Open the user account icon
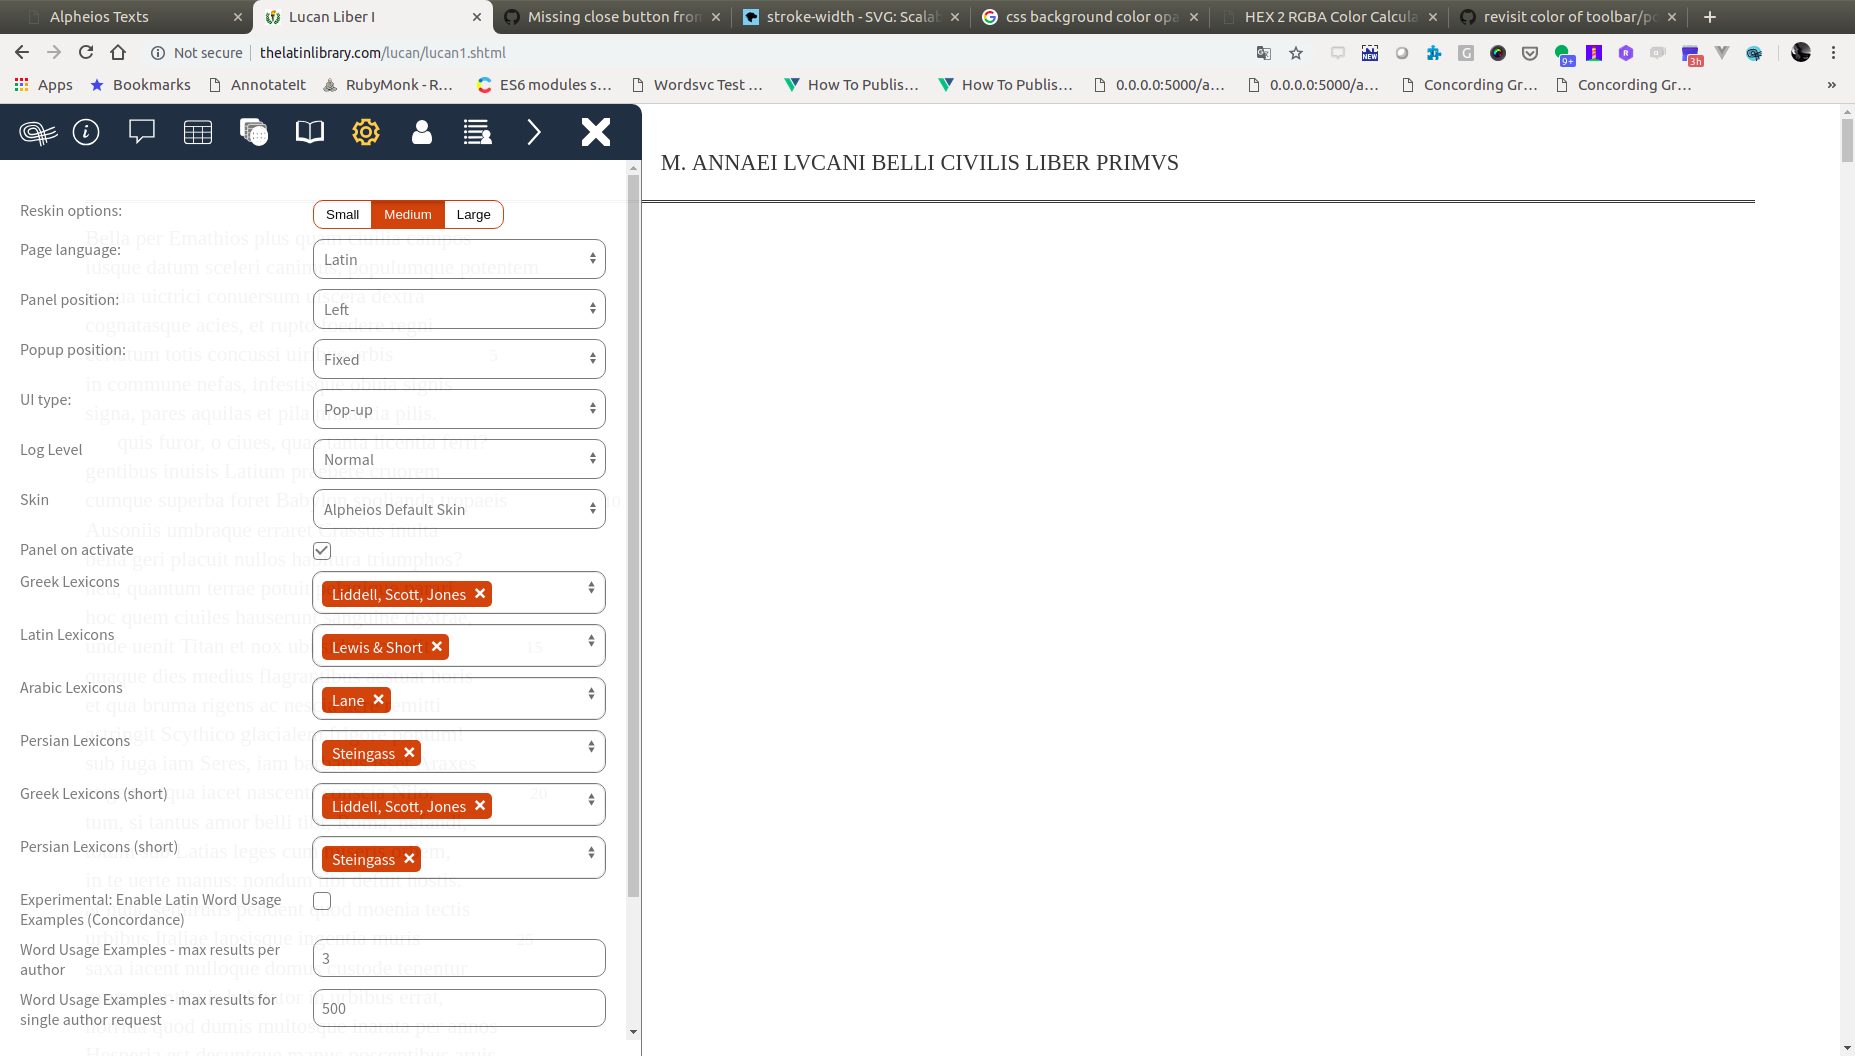Image resolution: width=1855 pixels, height=1056 pixels. click(421, 131)
